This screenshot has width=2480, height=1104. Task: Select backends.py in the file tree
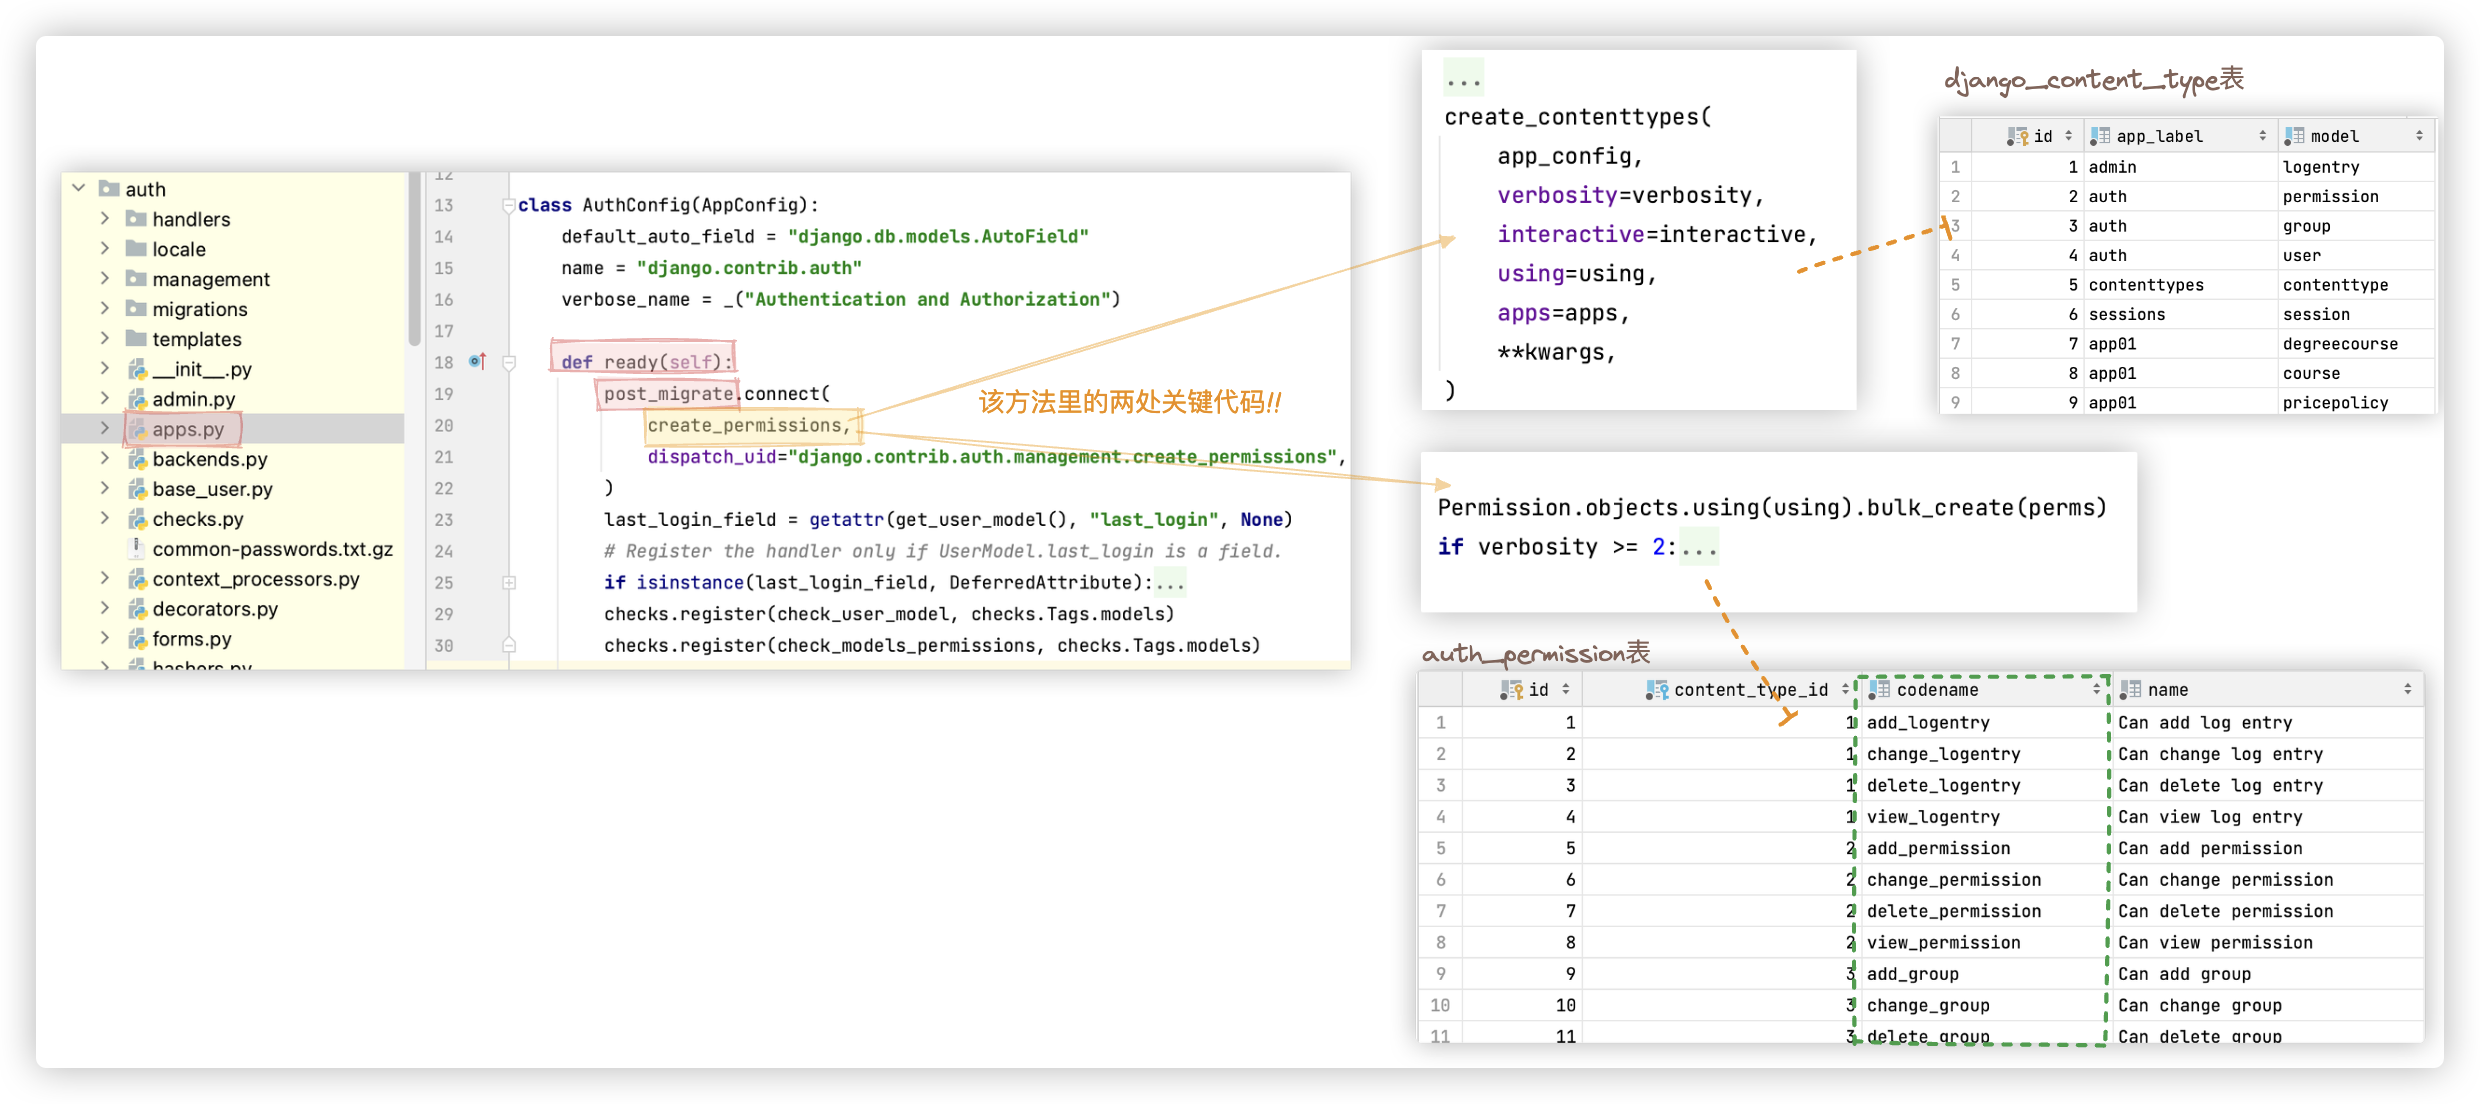click(x=210, y=459)
